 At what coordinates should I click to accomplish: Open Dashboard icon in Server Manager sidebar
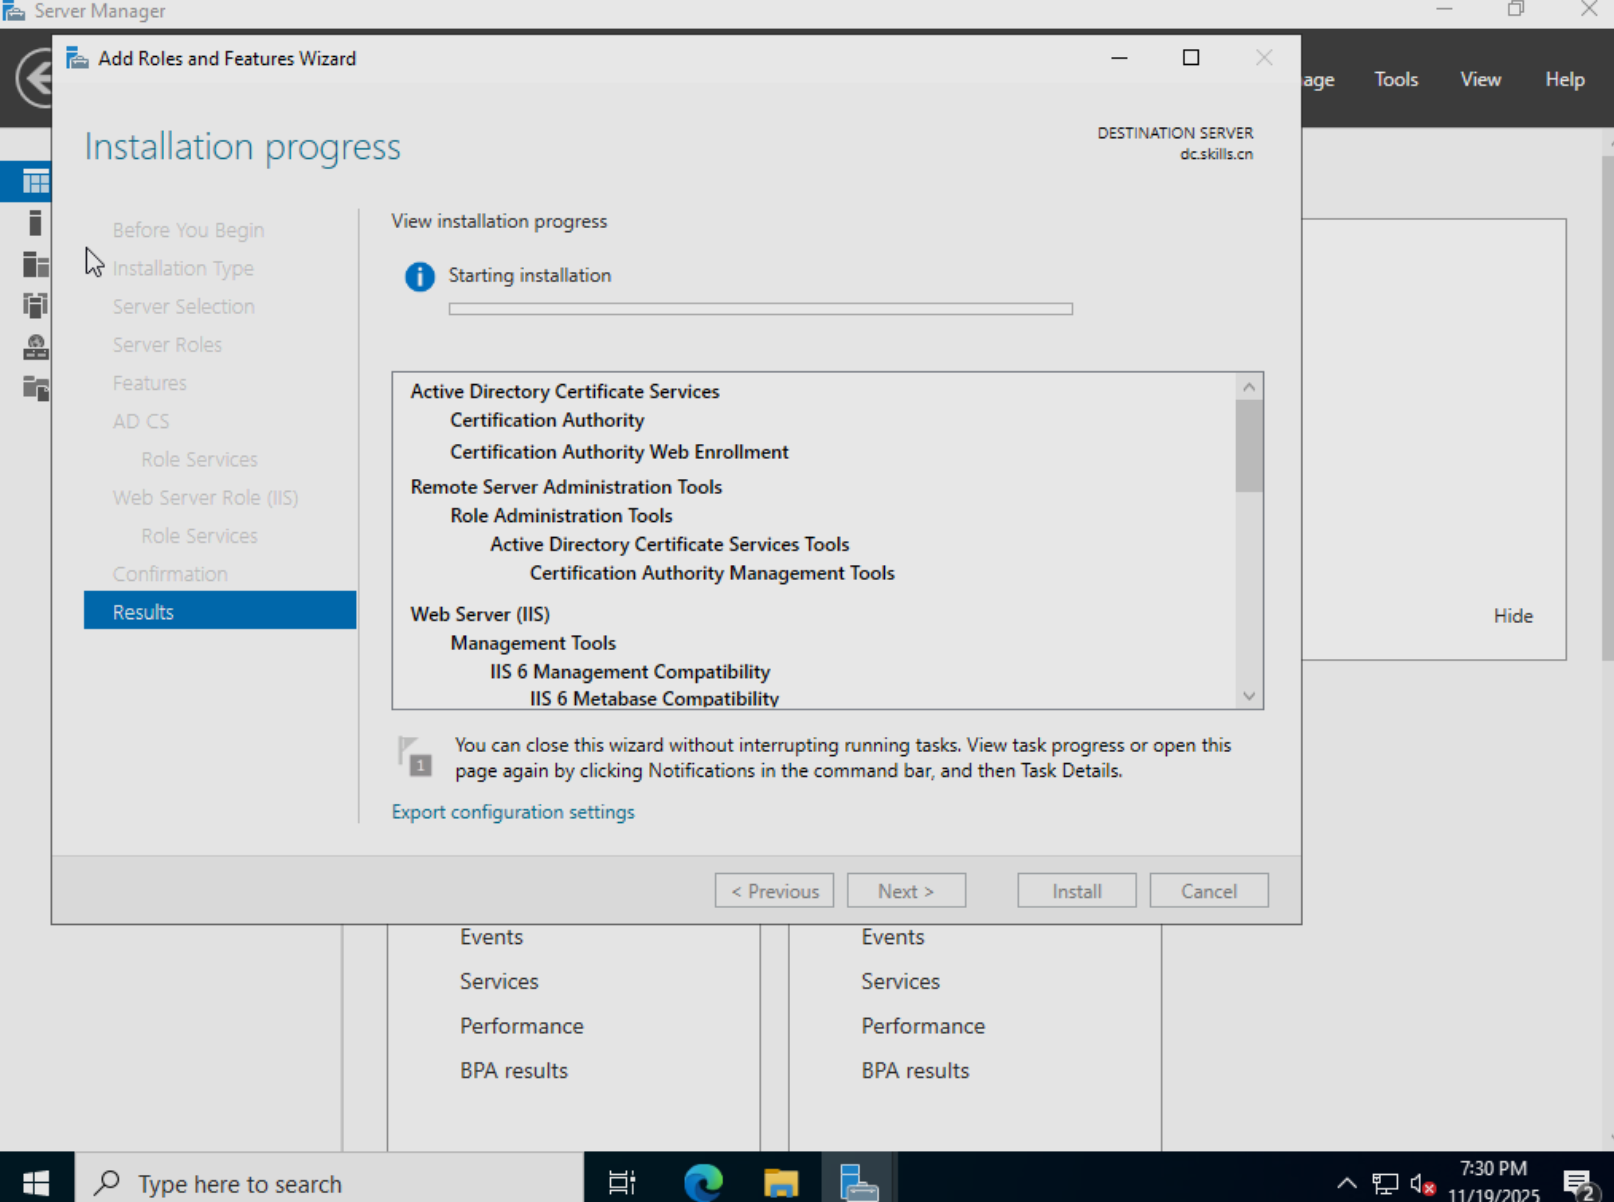tap(36, 182)
